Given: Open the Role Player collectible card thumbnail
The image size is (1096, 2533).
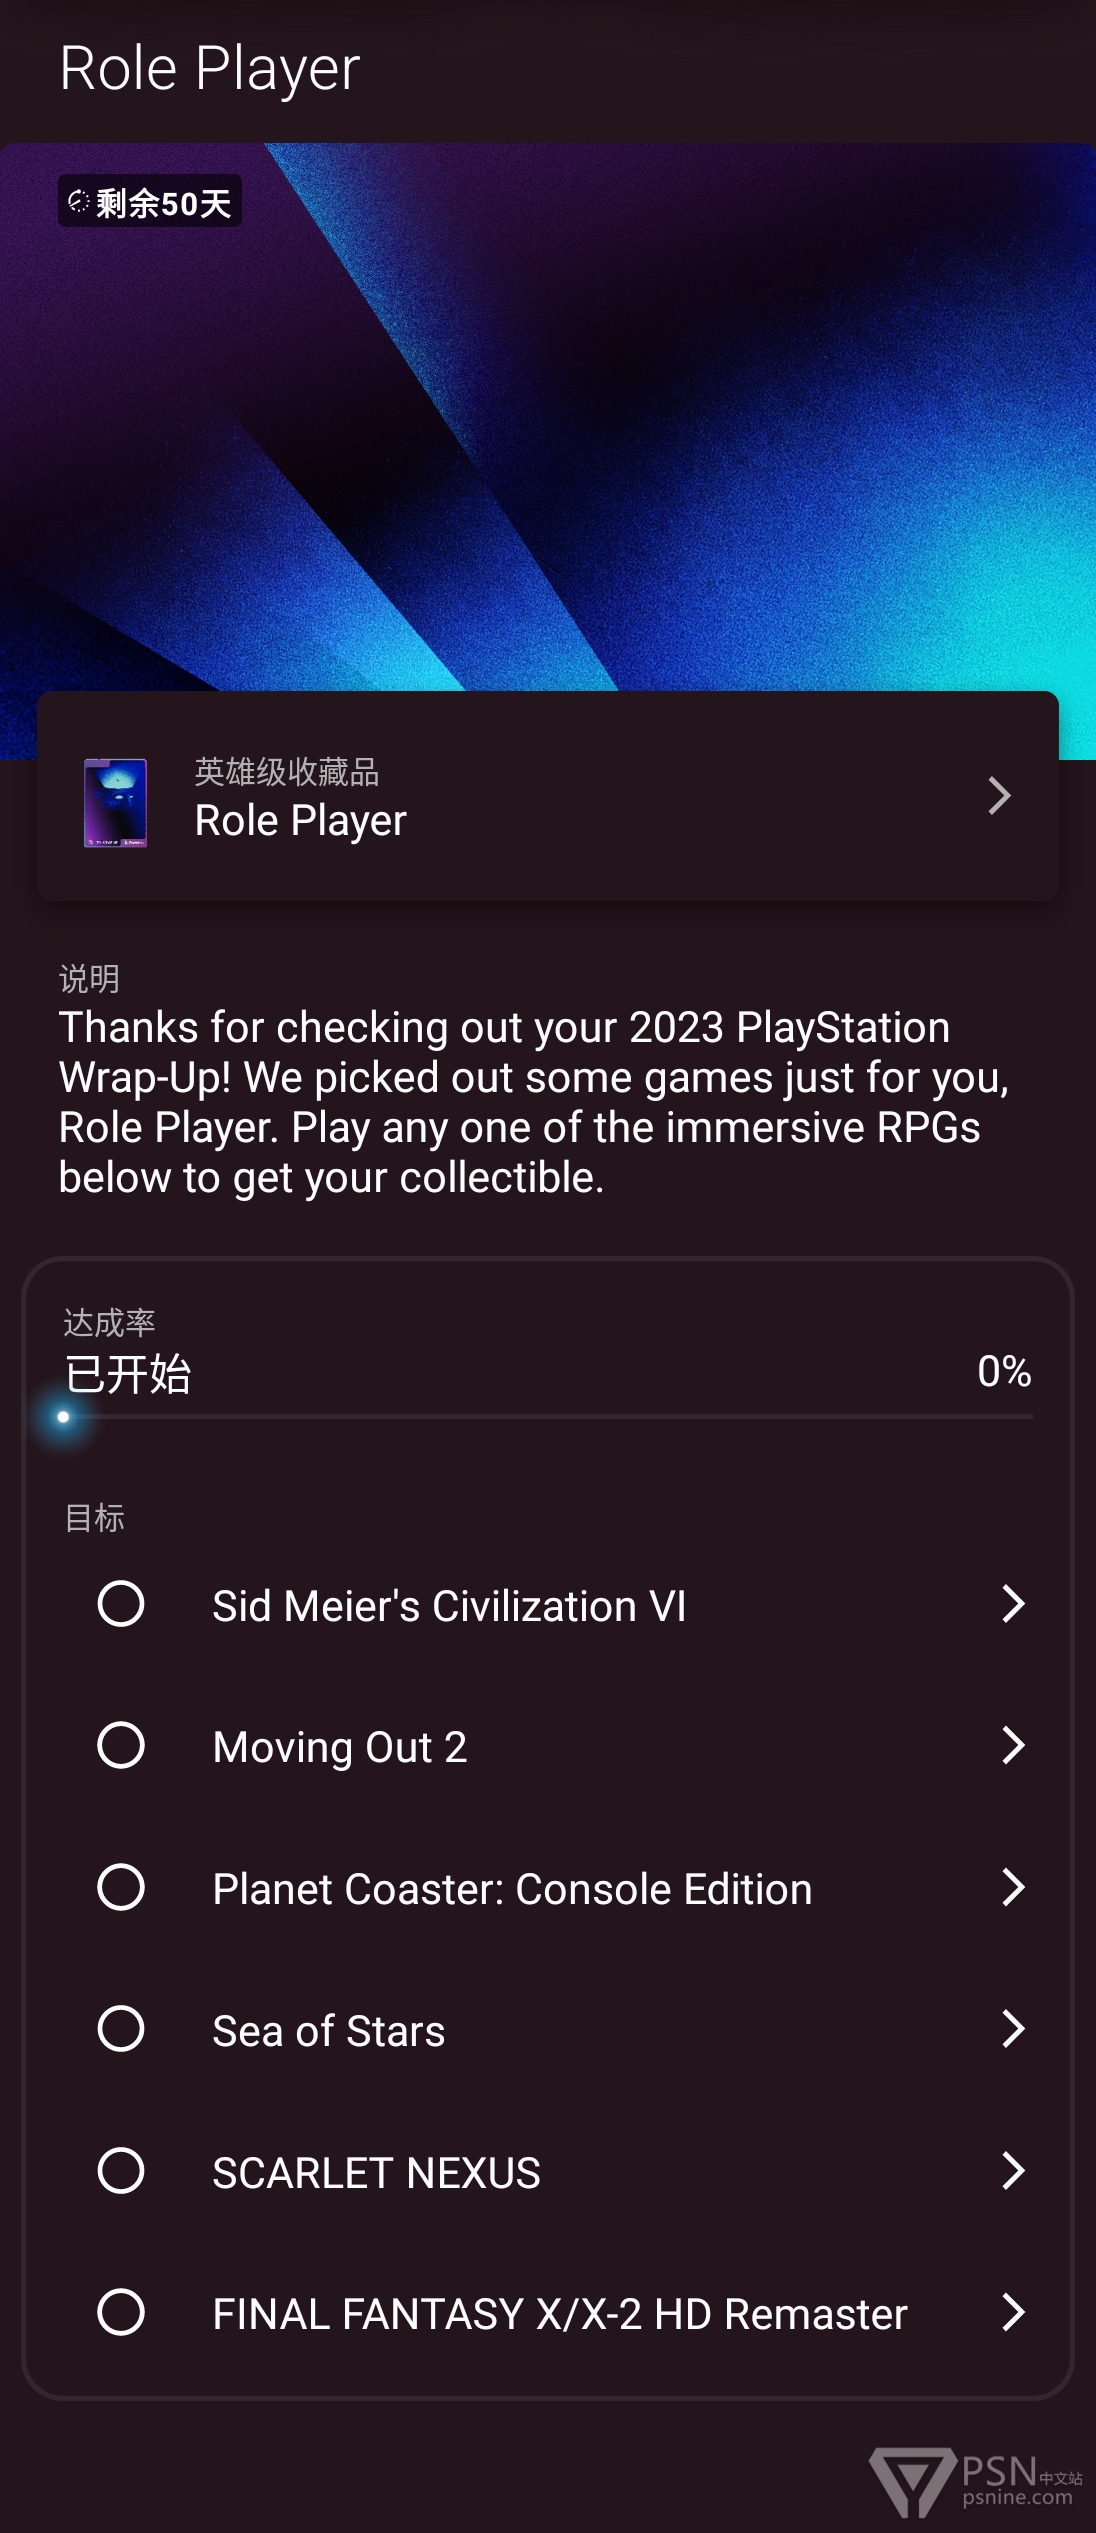Looking at the screenshot, I should pos(116,803).
